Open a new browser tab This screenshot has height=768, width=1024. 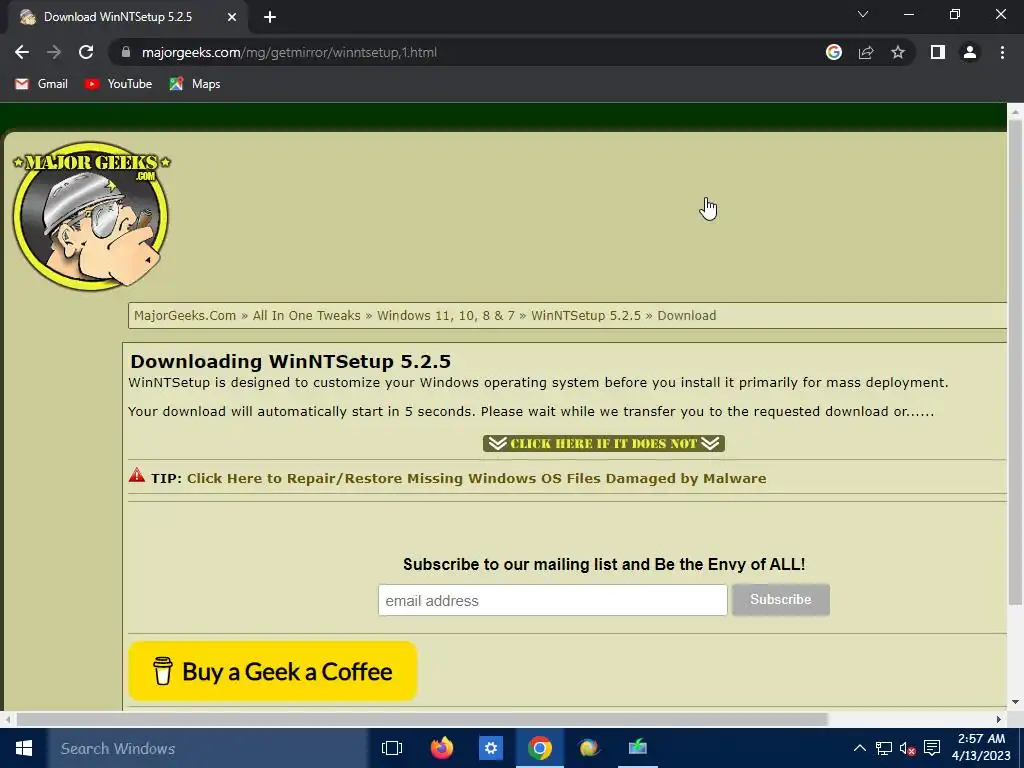pos(270,17)
